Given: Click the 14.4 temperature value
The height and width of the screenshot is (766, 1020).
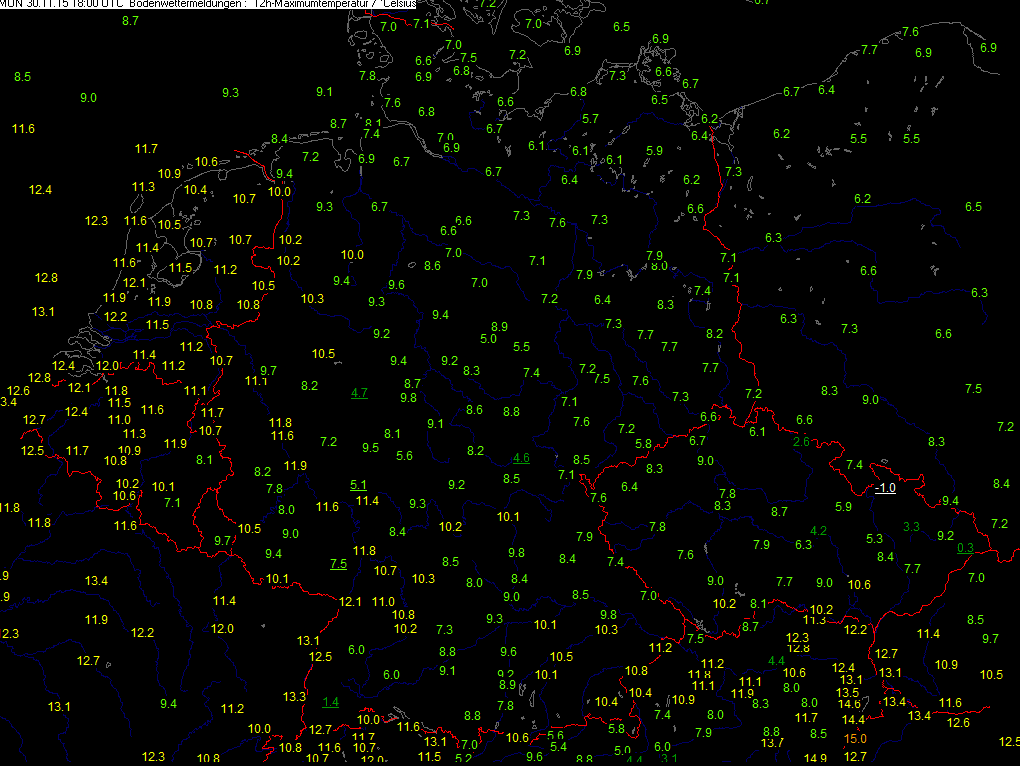Looking at the screenshot, I should (853, 720).
